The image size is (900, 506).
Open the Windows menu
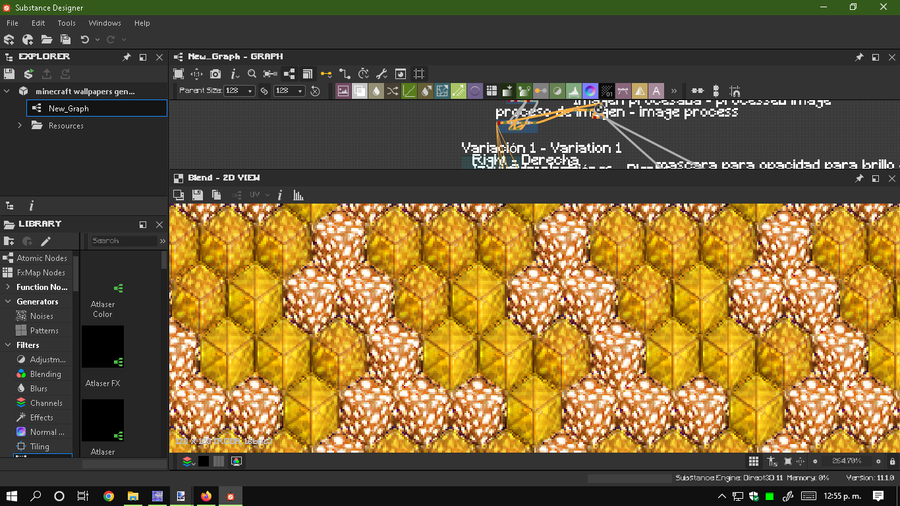point(104,23)
